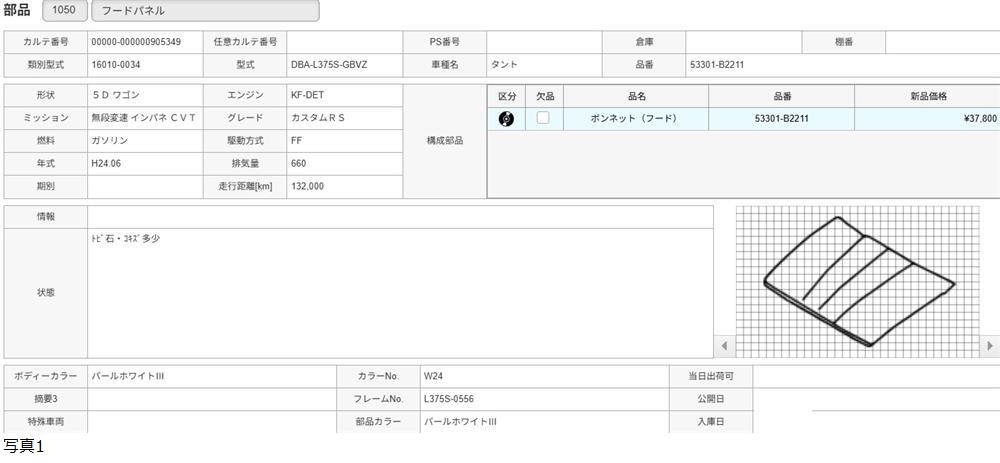Click the 任意カルテ番号 empty field
Screen dimensions: 1000x463
click(344, 42)
